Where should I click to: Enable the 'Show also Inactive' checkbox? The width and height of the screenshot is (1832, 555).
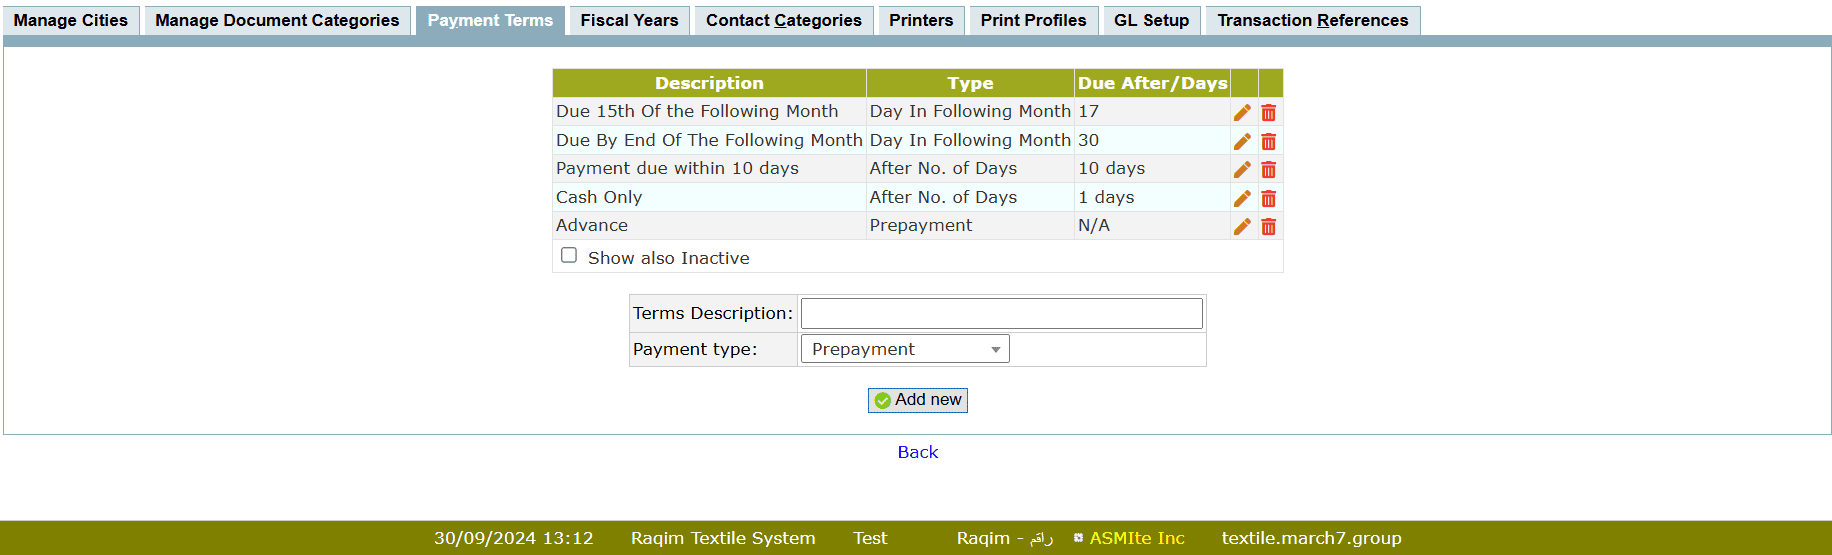click(x=569, y=256)
